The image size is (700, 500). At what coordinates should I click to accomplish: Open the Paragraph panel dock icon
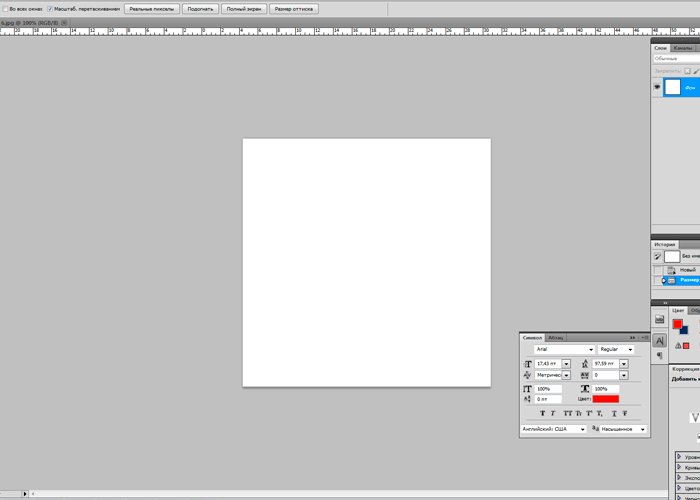coord(660,356)
